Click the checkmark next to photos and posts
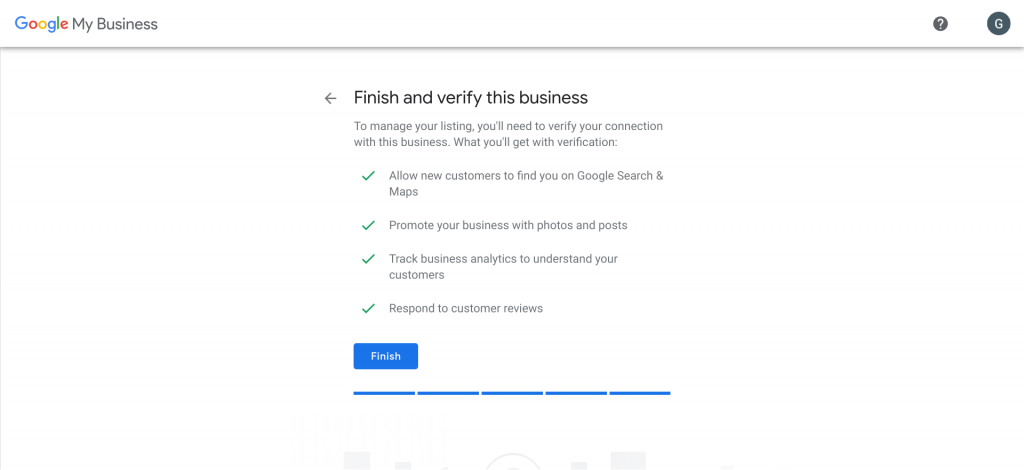Image resolution: width=1024 pixels, height=470 pixels. point(368,225)
